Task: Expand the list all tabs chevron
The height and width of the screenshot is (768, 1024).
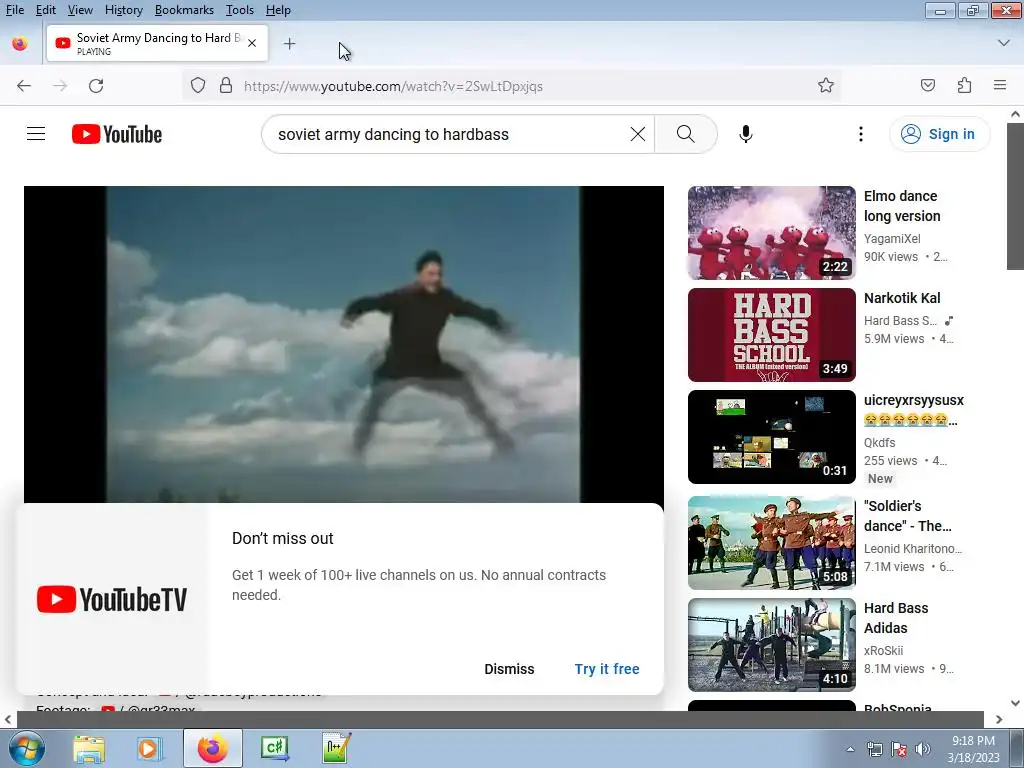Action: [1004, 43]
